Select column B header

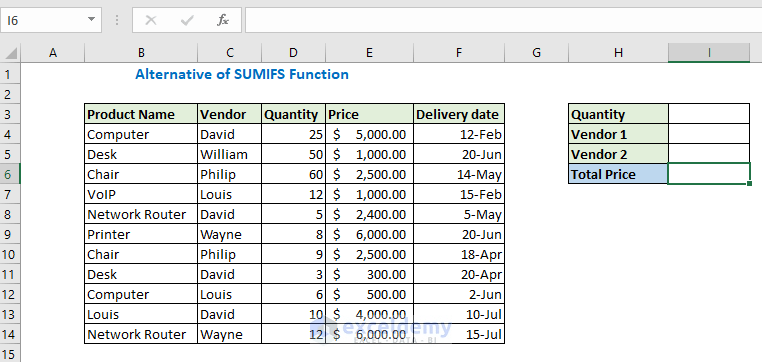pyautogui.click(x=141, y=52)
